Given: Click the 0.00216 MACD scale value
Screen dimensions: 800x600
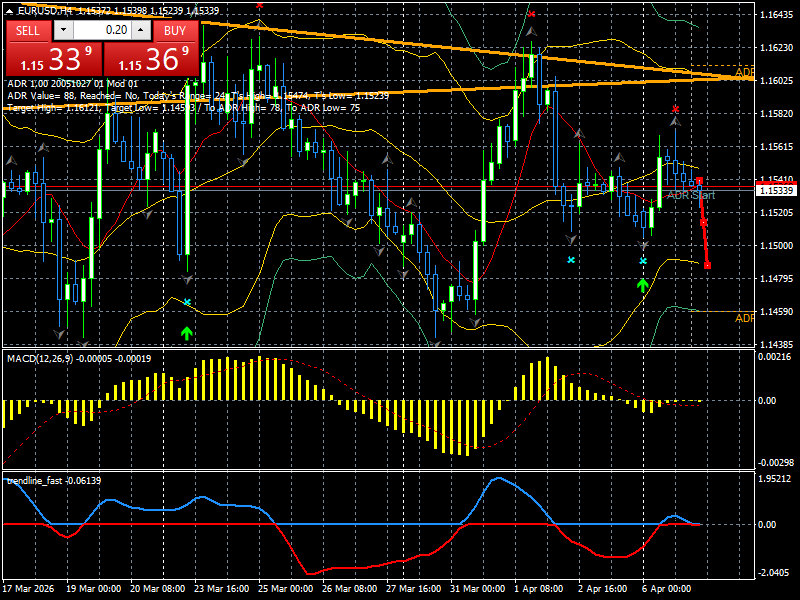Looking at the screenshot, I should click(x=774, y=357).
